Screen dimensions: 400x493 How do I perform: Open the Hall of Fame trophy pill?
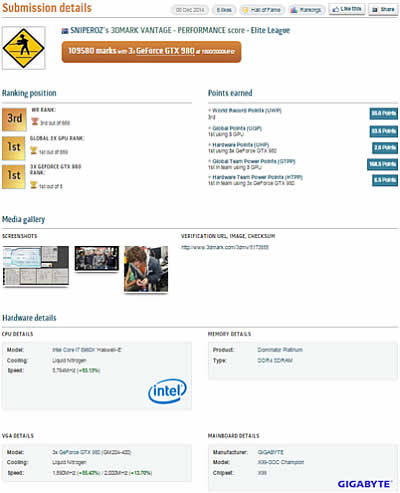coord(262,10)
